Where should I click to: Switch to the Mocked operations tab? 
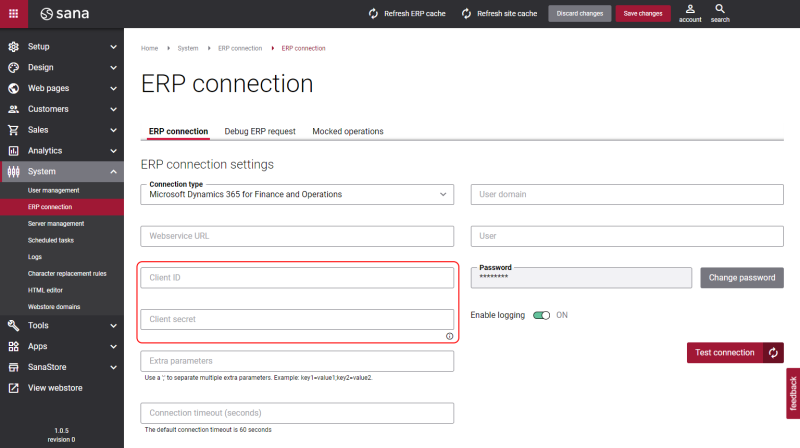point(347,131)
